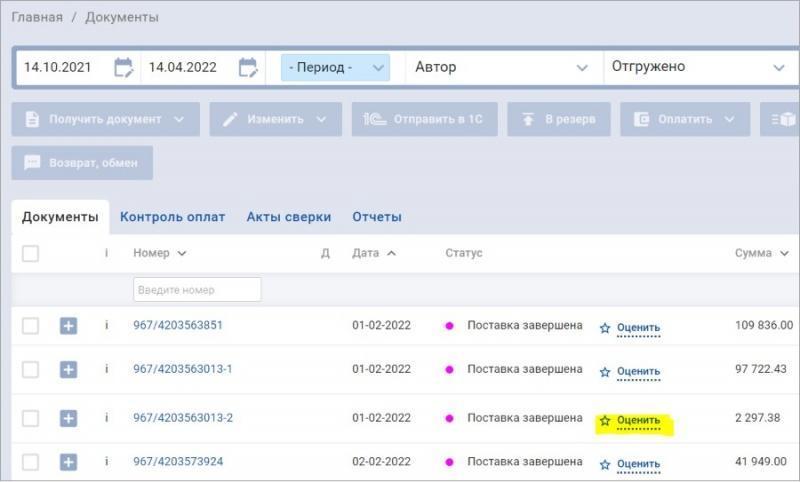Viewport: 800px width, 482px height.
Task: Open the Период dropdown
Action: coord(334,68)
